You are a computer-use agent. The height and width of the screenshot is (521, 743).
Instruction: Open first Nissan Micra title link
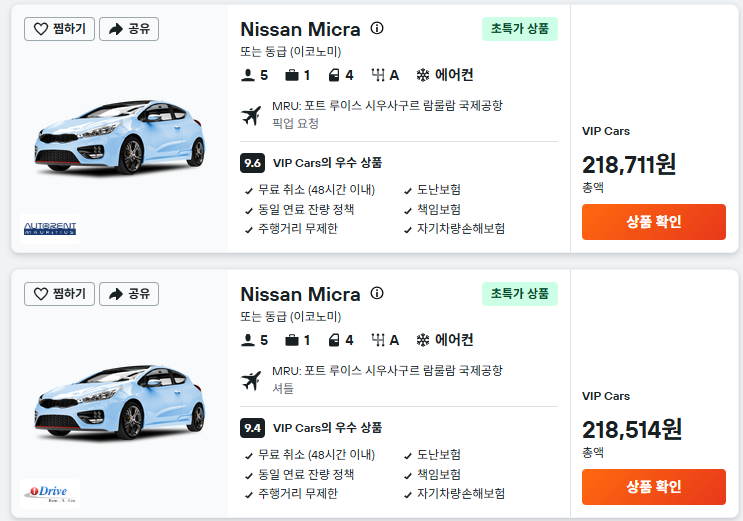coord(300,29)
